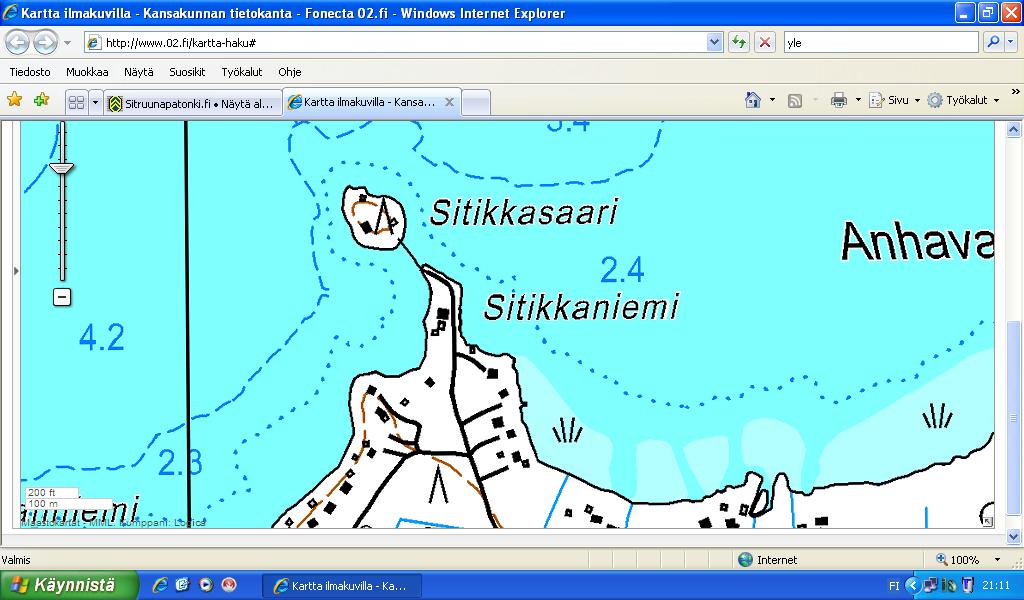Image resolution: width=1024 pixels, height=600 pixels.
Task: Click the Home page icon
Action: coord(753,100)
